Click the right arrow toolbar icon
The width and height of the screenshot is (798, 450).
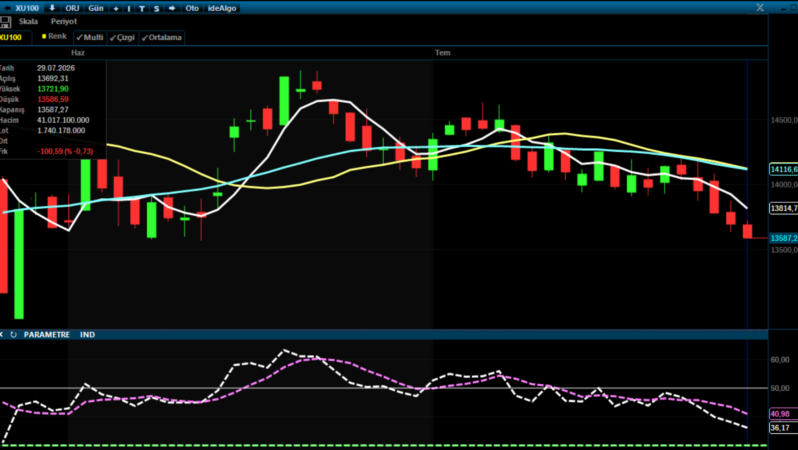pos(172,8)
